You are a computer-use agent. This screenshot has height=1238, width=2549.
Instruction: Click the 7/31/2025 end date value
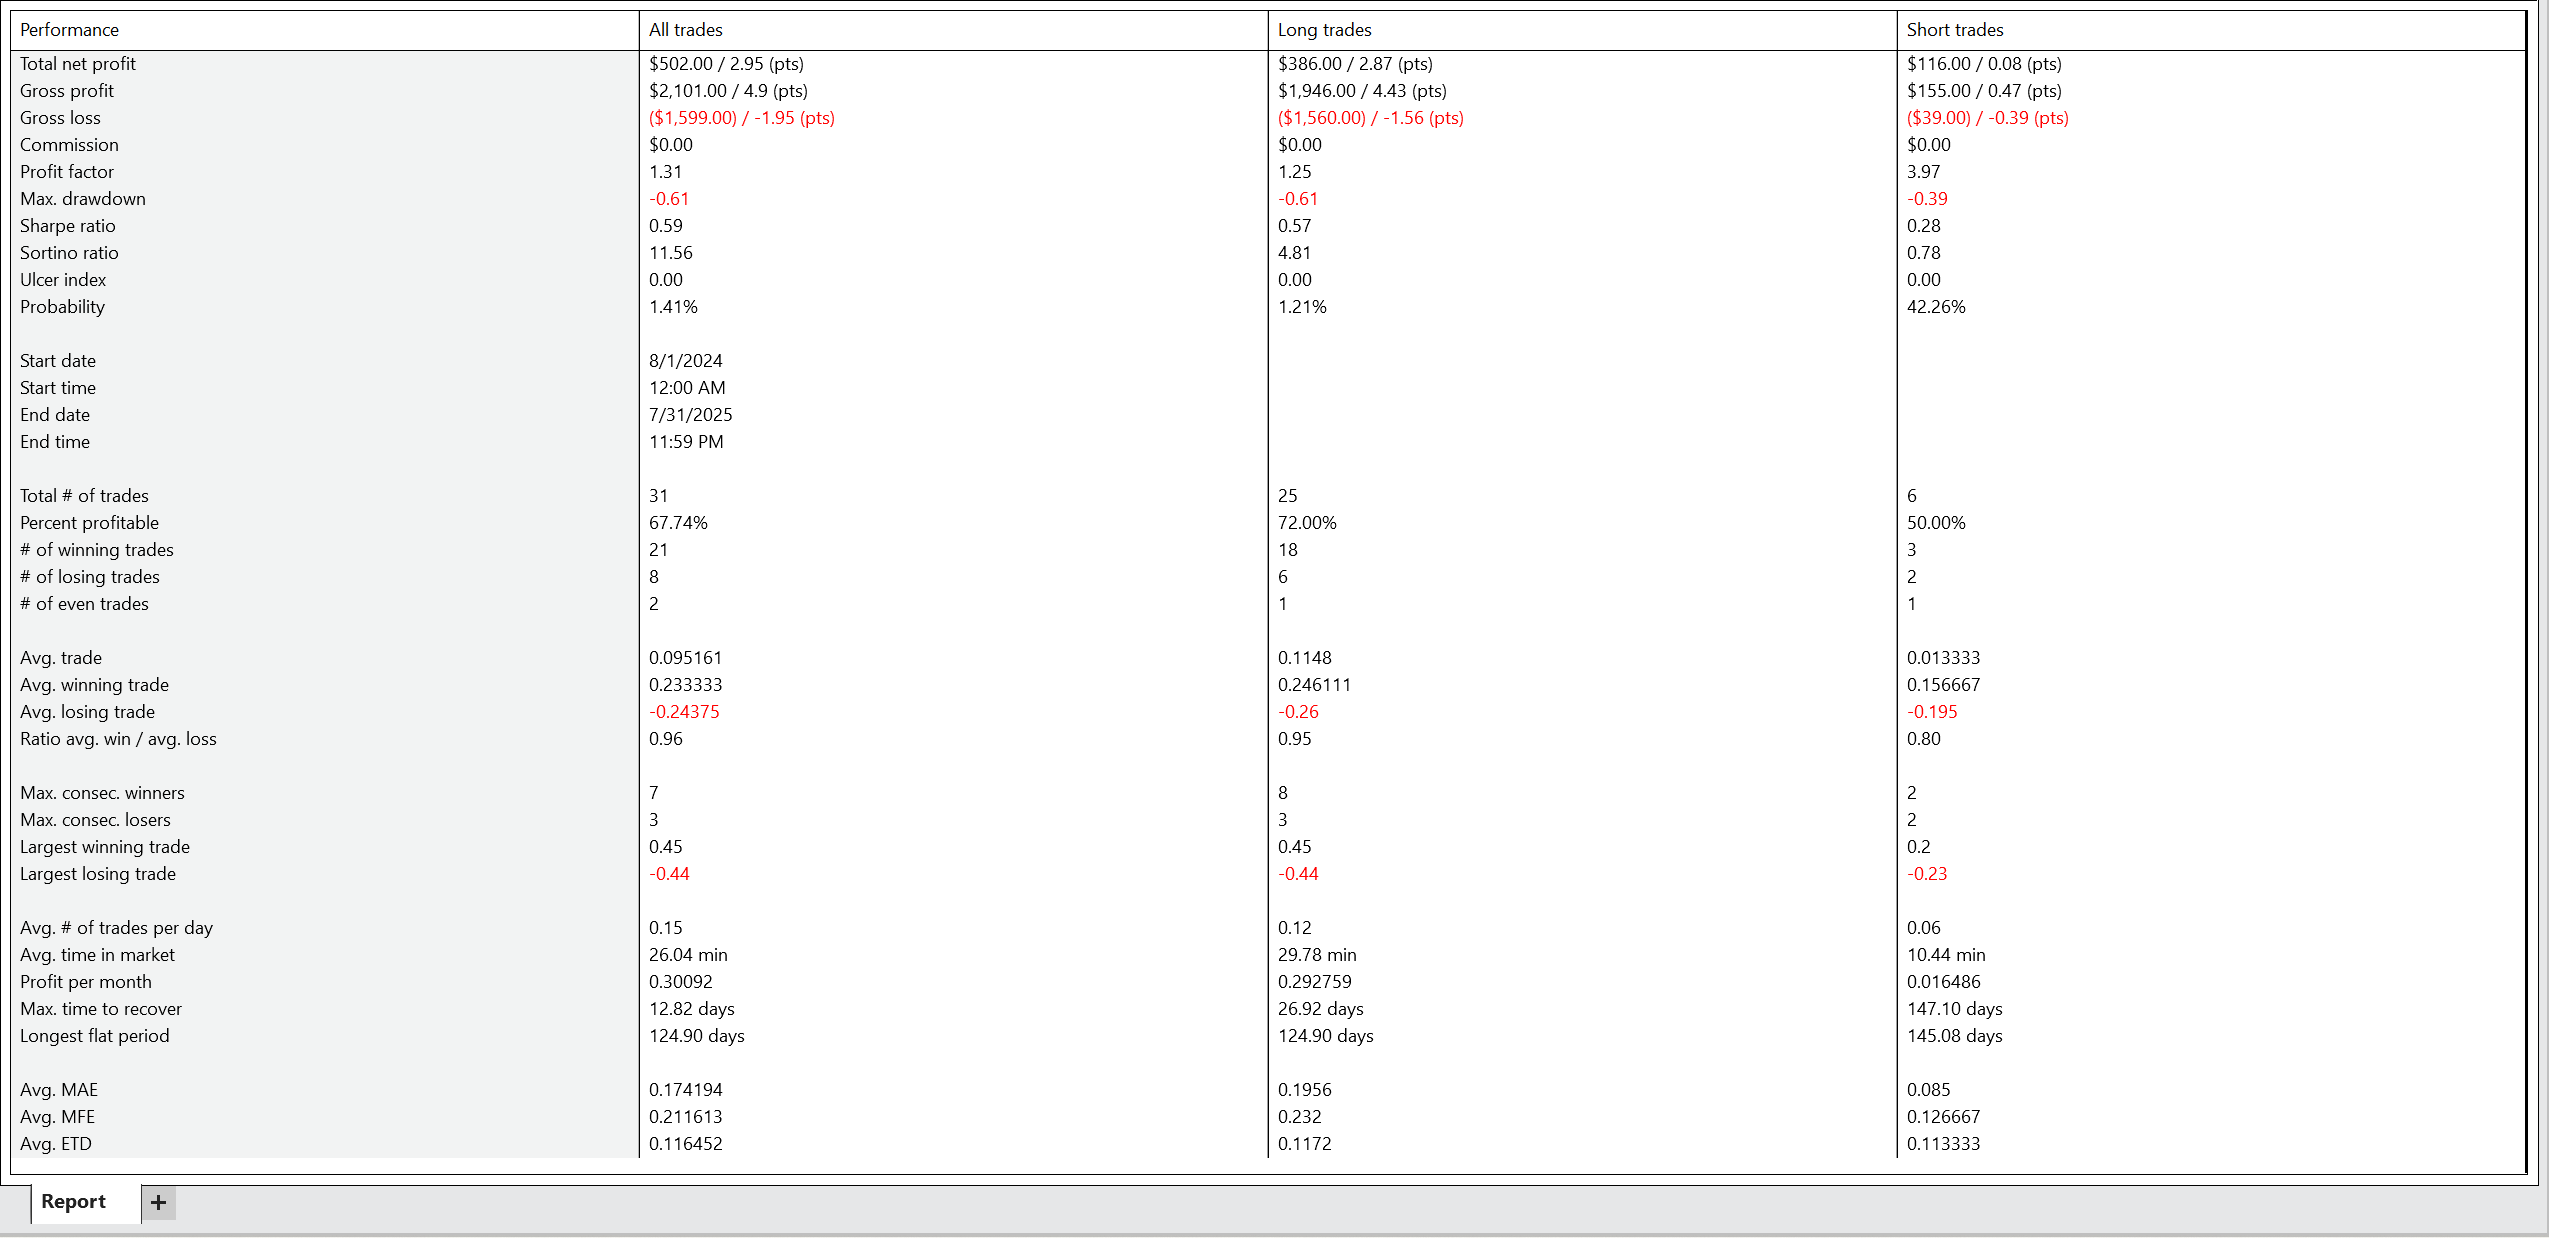[x=691, y=415]
